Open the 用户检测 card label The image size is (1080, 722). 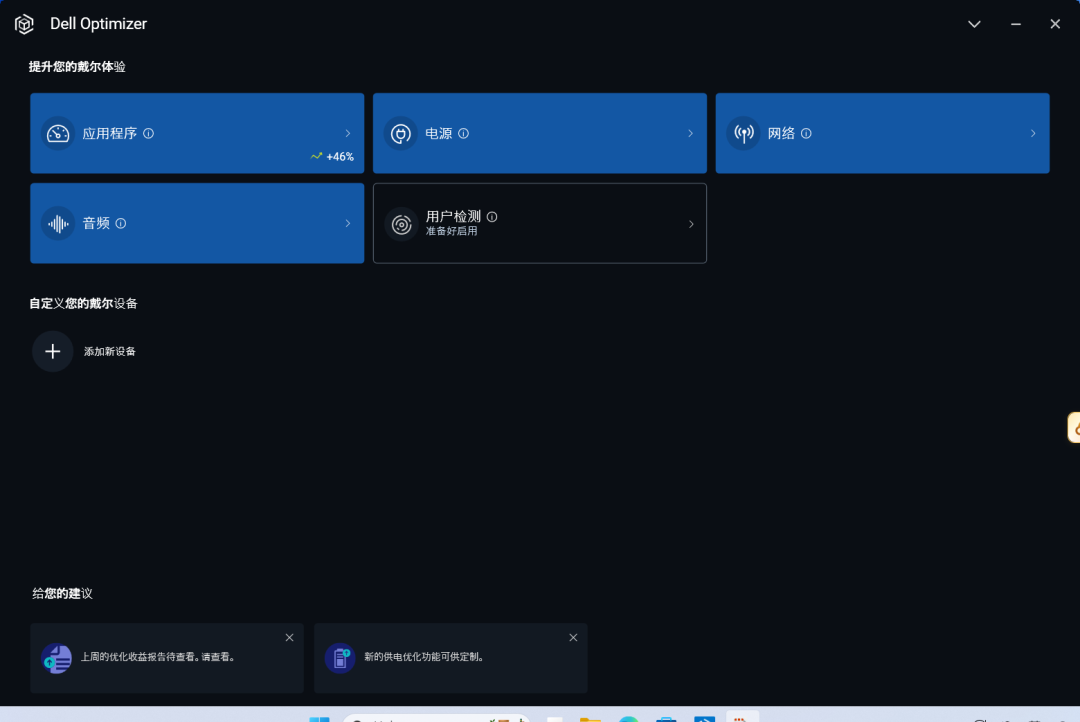pos(453,216)
